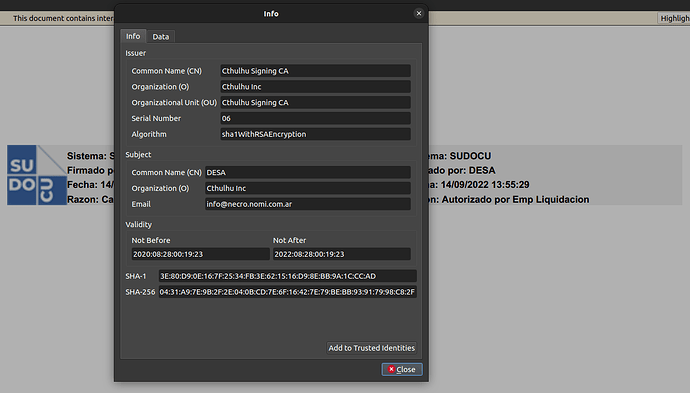Click the 'Not After' label
Viewport: 690px width, 393px height.
(289, 240)
